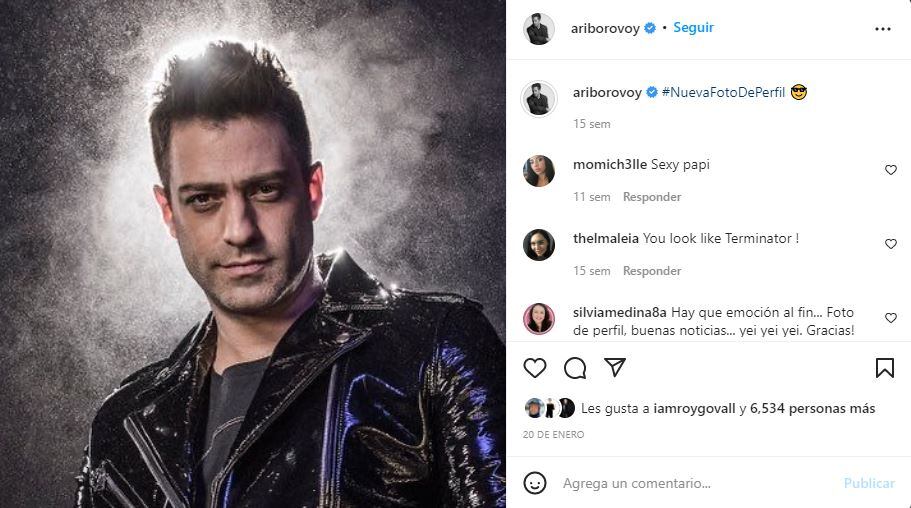This screenshot has width=911, height=508.
Task: Publish comment with Publicar button
Action: (869, 483)
